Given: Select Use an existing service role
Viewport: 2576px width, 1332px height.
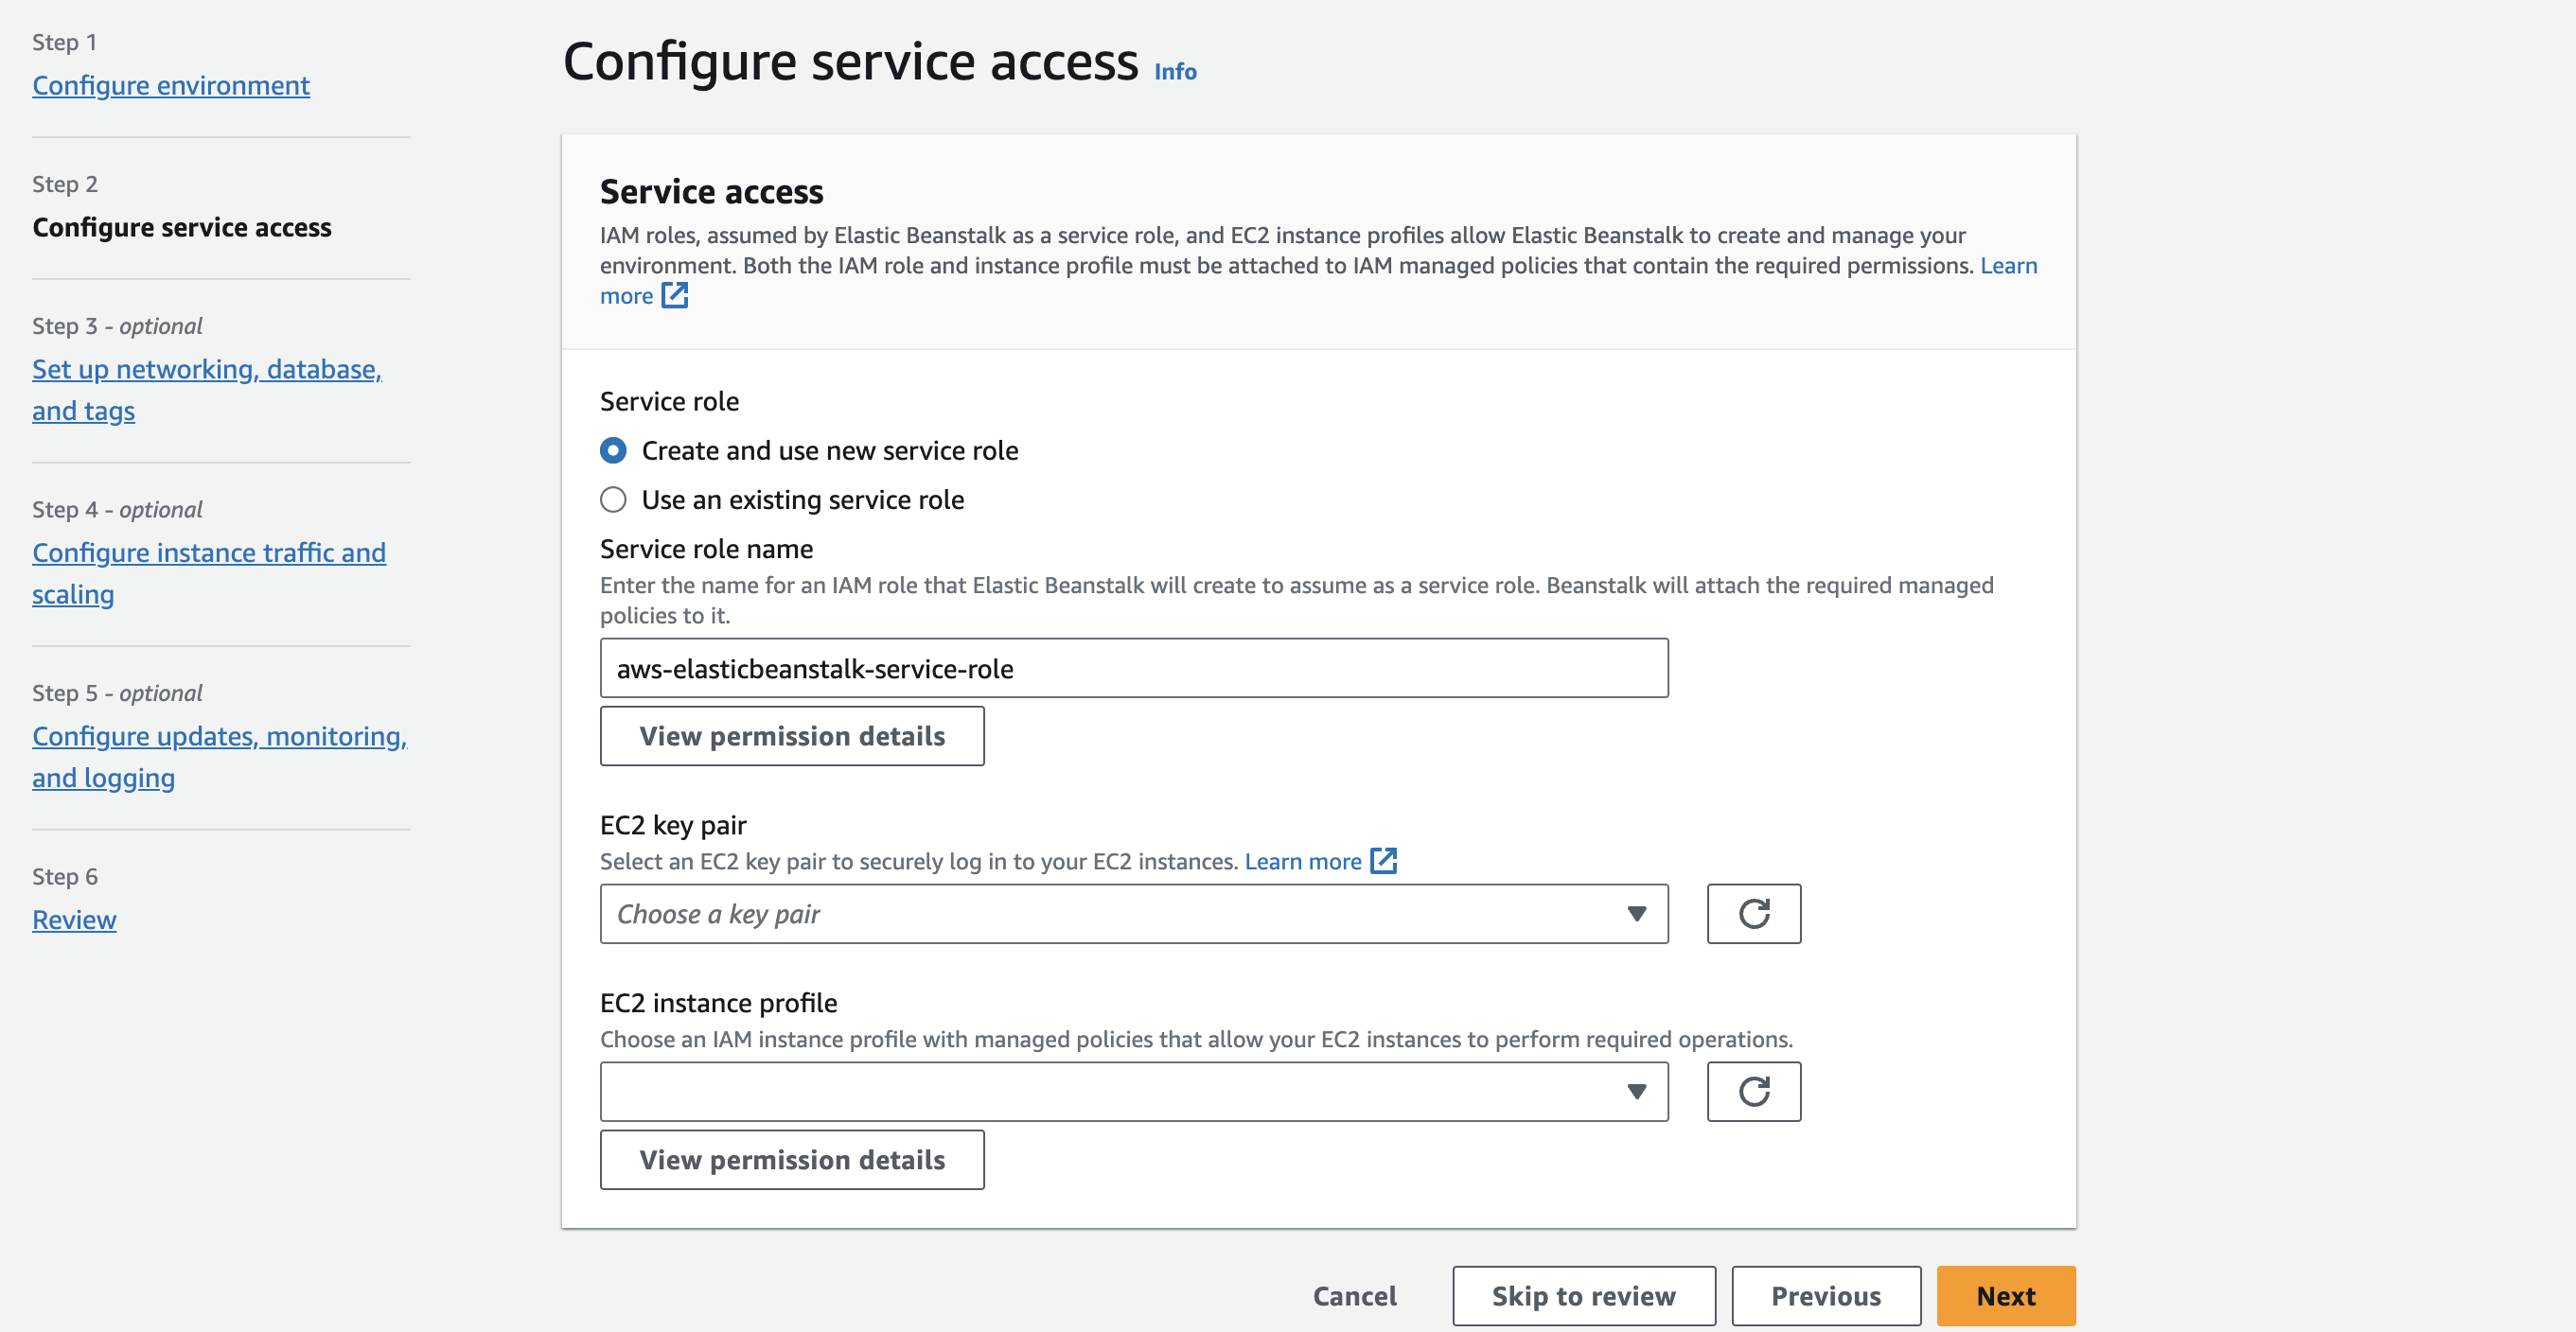Looking at the screenshot, I should click(x=613, y=500).
